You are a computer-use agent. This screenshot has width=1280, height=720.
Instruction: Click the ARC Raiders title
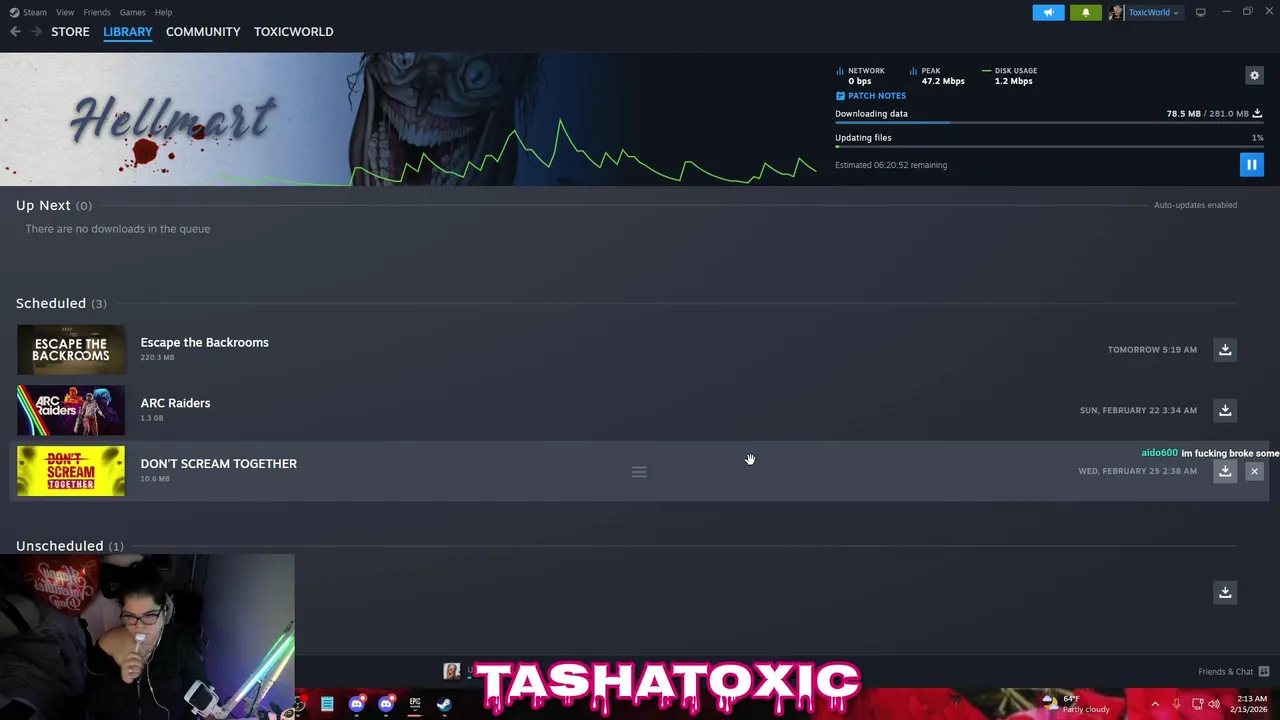click(x=175, y=403)
